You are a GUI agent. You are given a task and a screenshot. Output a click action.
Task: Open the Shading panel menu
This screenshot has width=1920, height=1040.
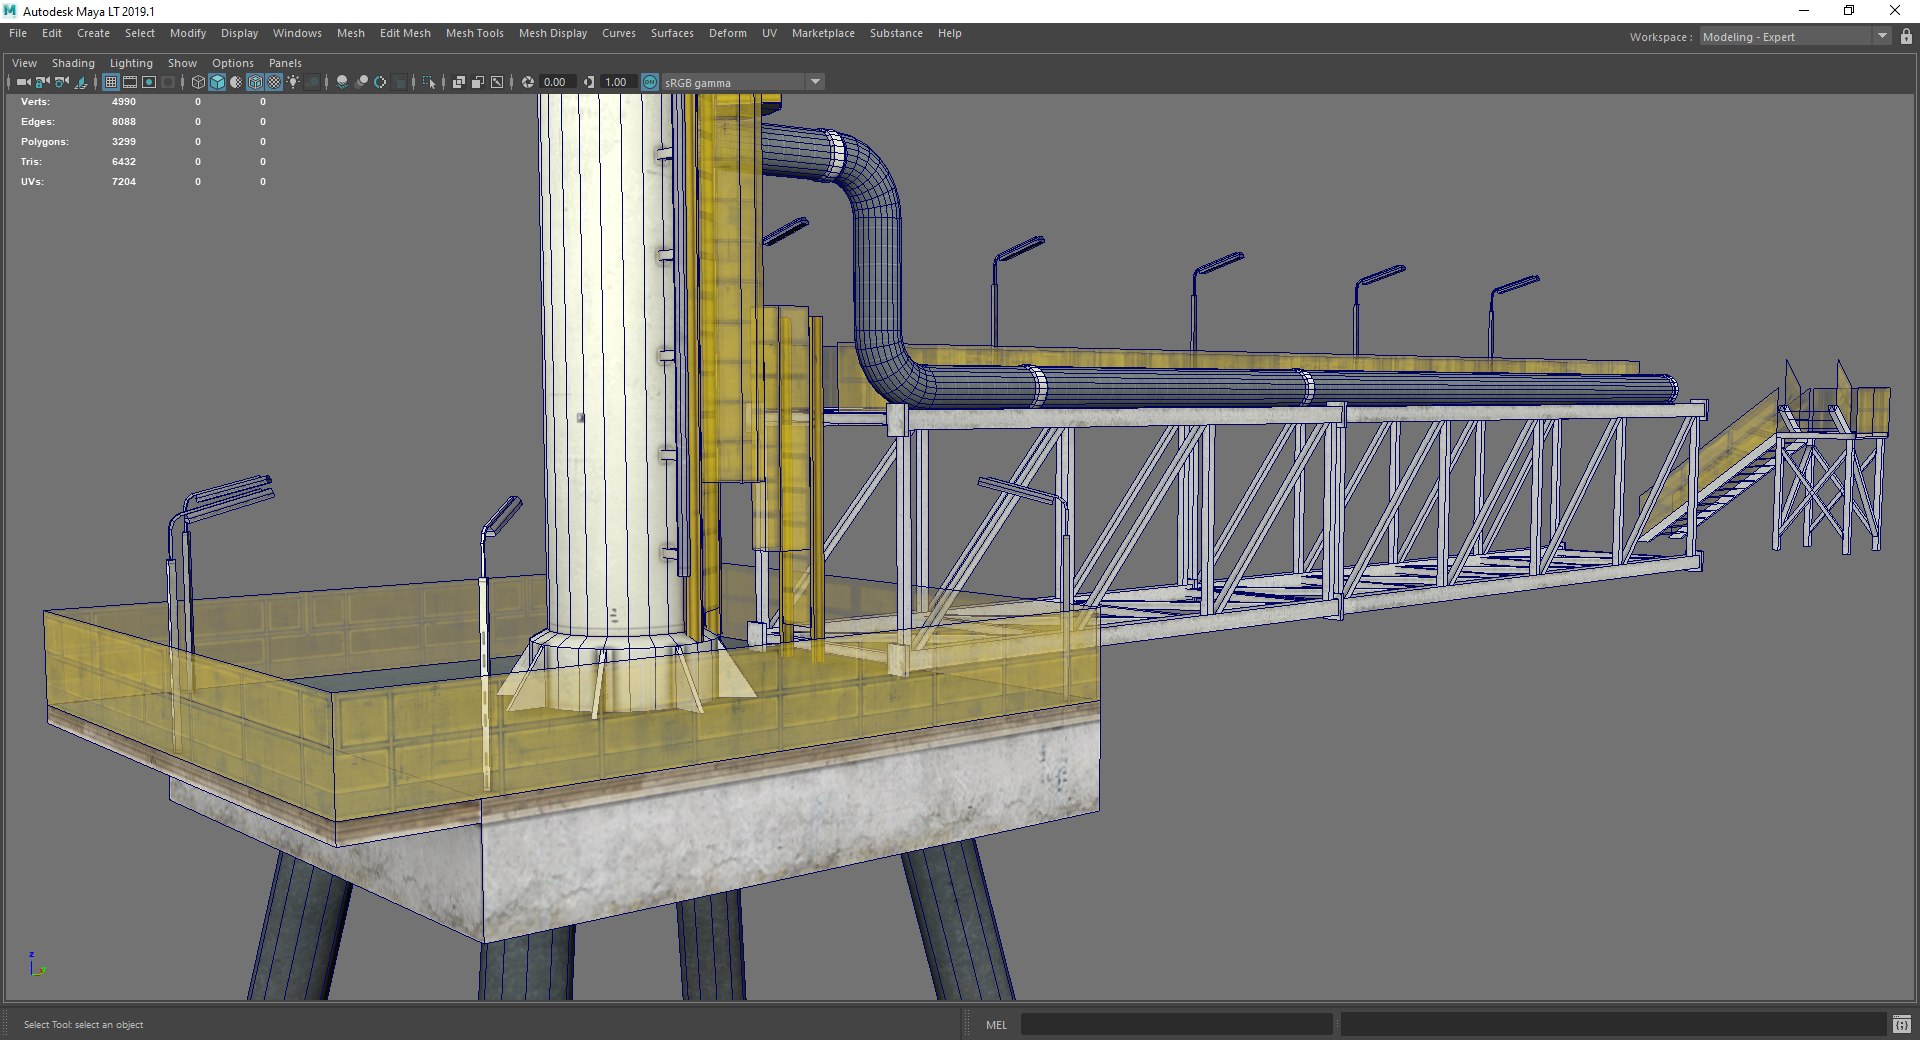click(73, 63)
